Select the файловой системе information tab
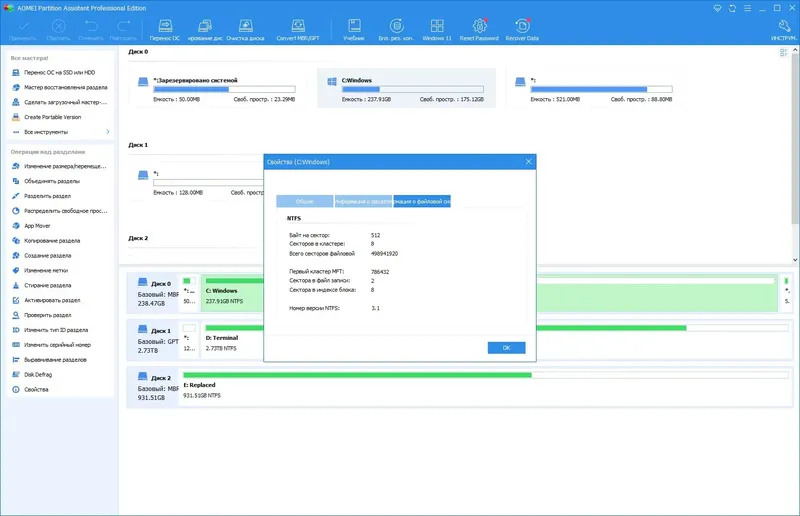 (x=421, y=201)
